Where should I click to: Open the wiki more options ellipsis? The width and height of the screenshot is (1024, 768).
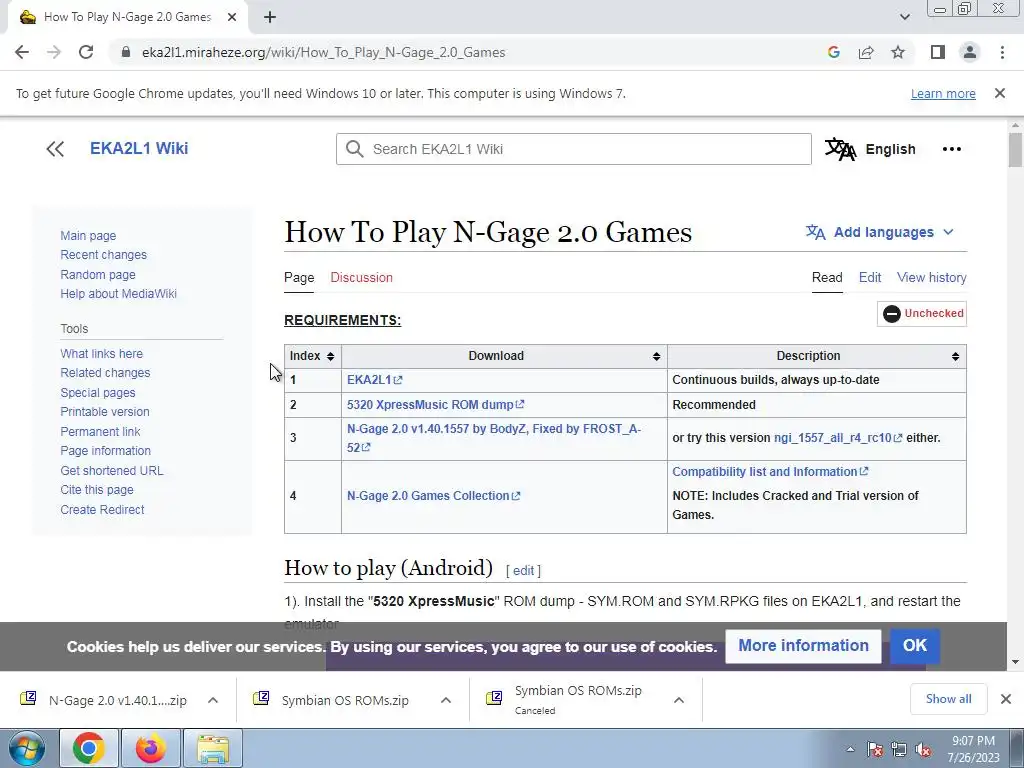click(x=952, y=149)
